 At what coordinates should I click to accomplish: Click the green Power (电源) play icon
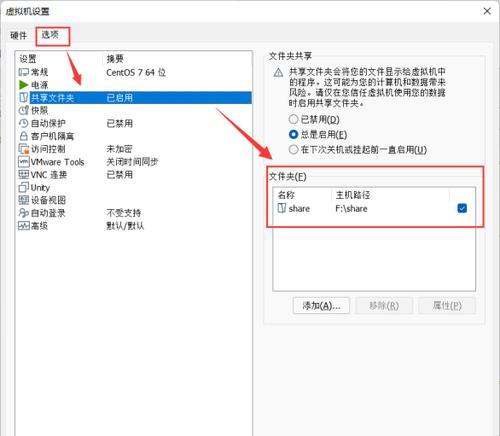click(23, 85)
